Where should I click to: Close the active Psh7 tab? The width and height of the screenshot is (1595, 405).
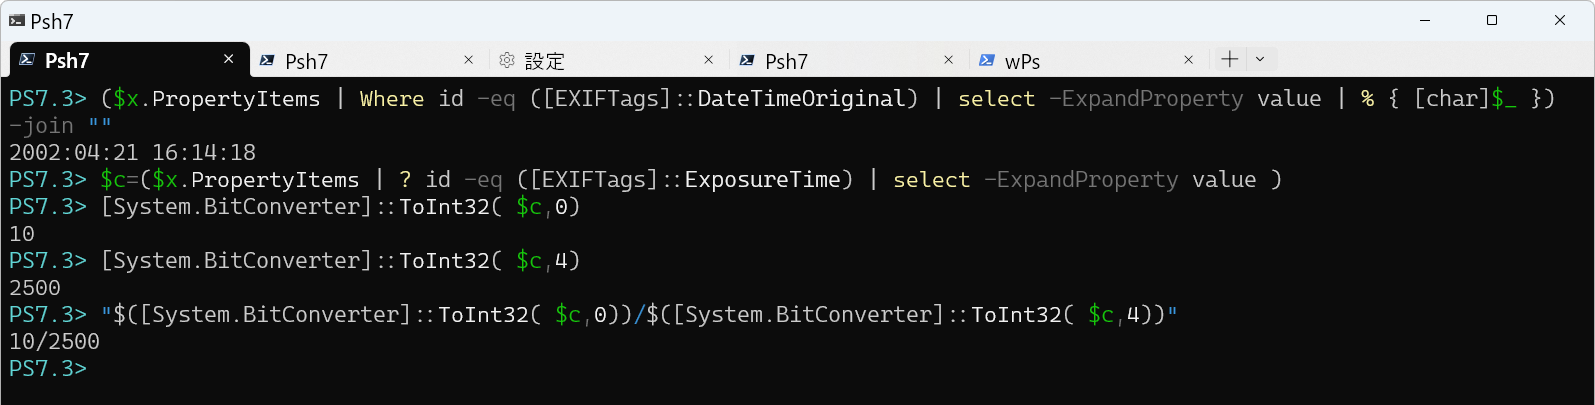pos(228,60)
